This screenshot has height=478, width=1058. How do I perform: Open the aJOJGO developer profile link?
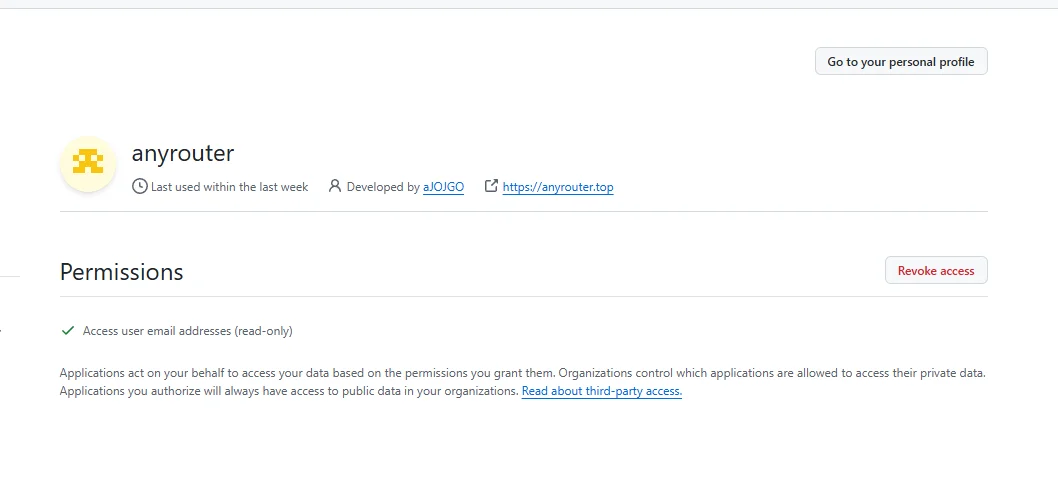pos(443,187)
